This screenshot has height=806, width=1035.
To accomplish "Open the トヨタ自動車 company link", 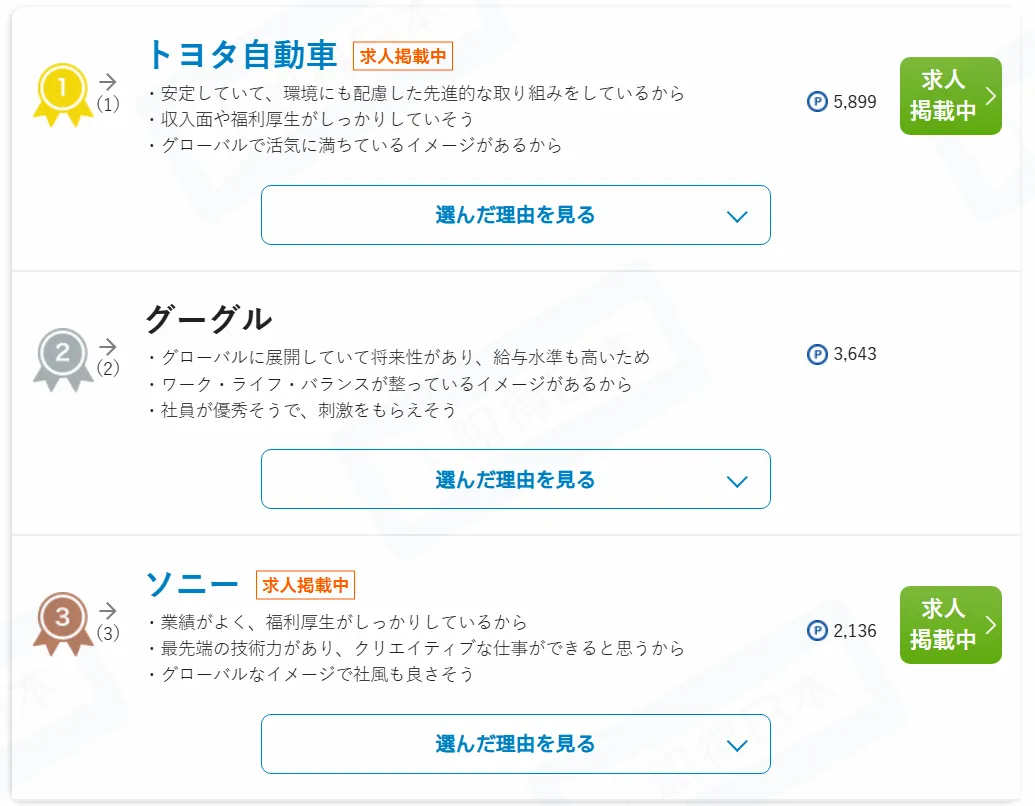I will click(x=242, y=55).
